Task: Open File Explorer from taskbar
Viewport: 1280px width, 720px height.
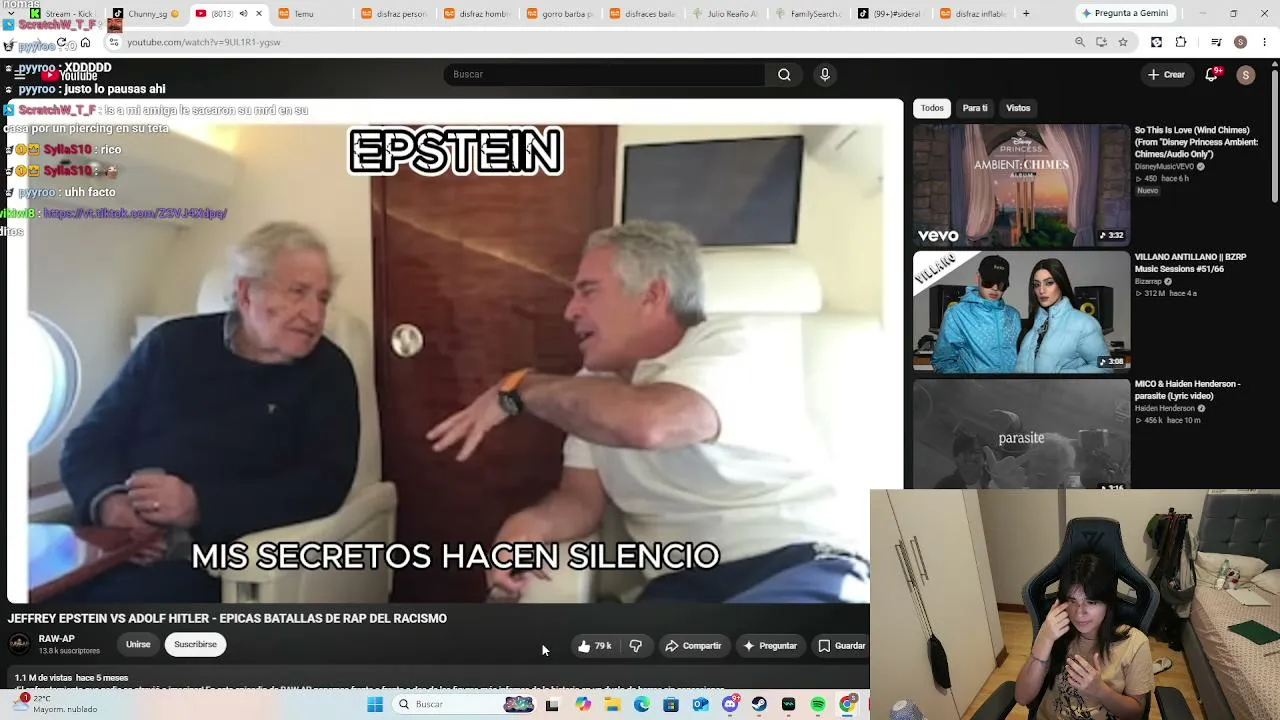Action: point(612,705)
